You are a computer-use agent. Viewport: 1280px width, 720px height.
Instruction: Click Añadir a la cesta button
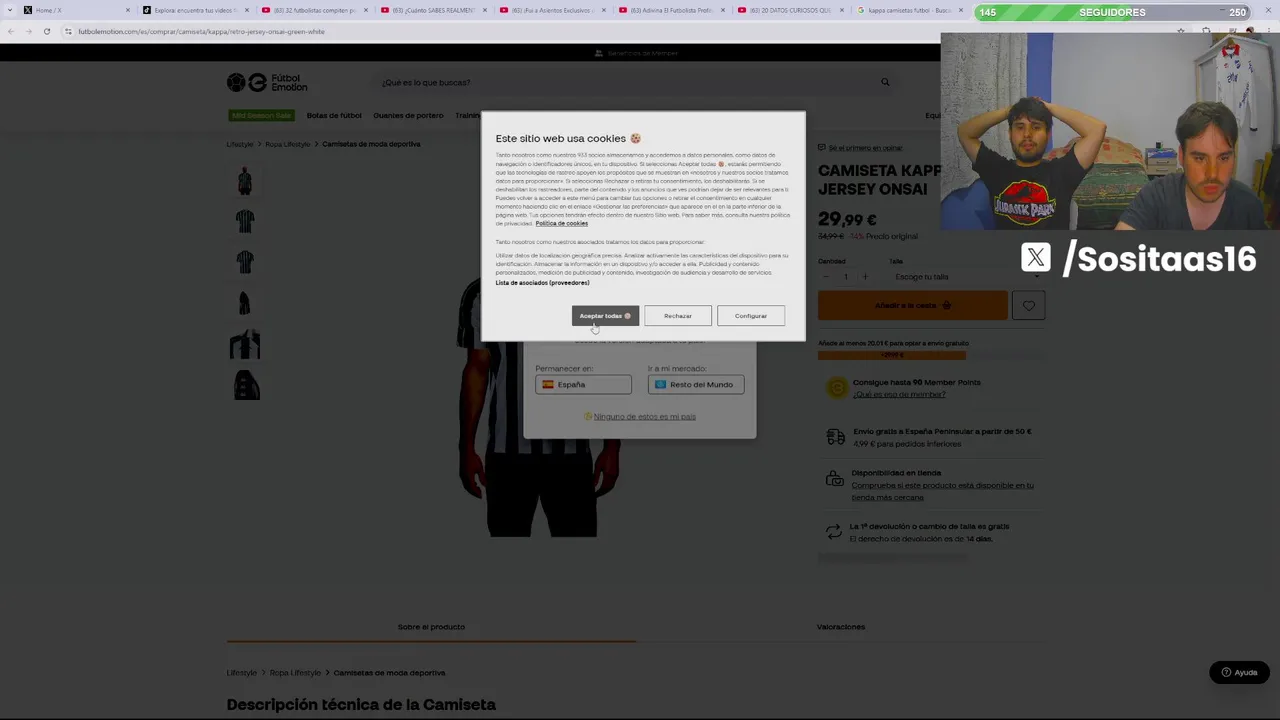[x=913, y=305]
